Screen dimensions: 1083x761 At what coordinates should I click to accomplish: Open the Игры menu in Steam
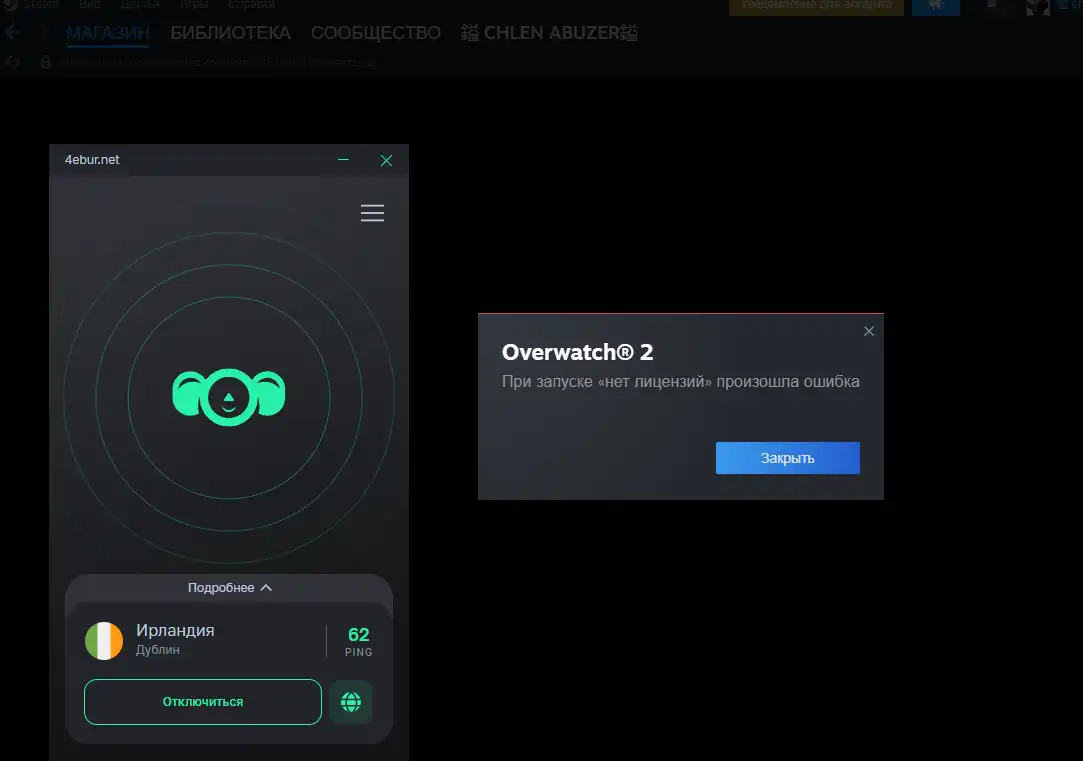194,4
